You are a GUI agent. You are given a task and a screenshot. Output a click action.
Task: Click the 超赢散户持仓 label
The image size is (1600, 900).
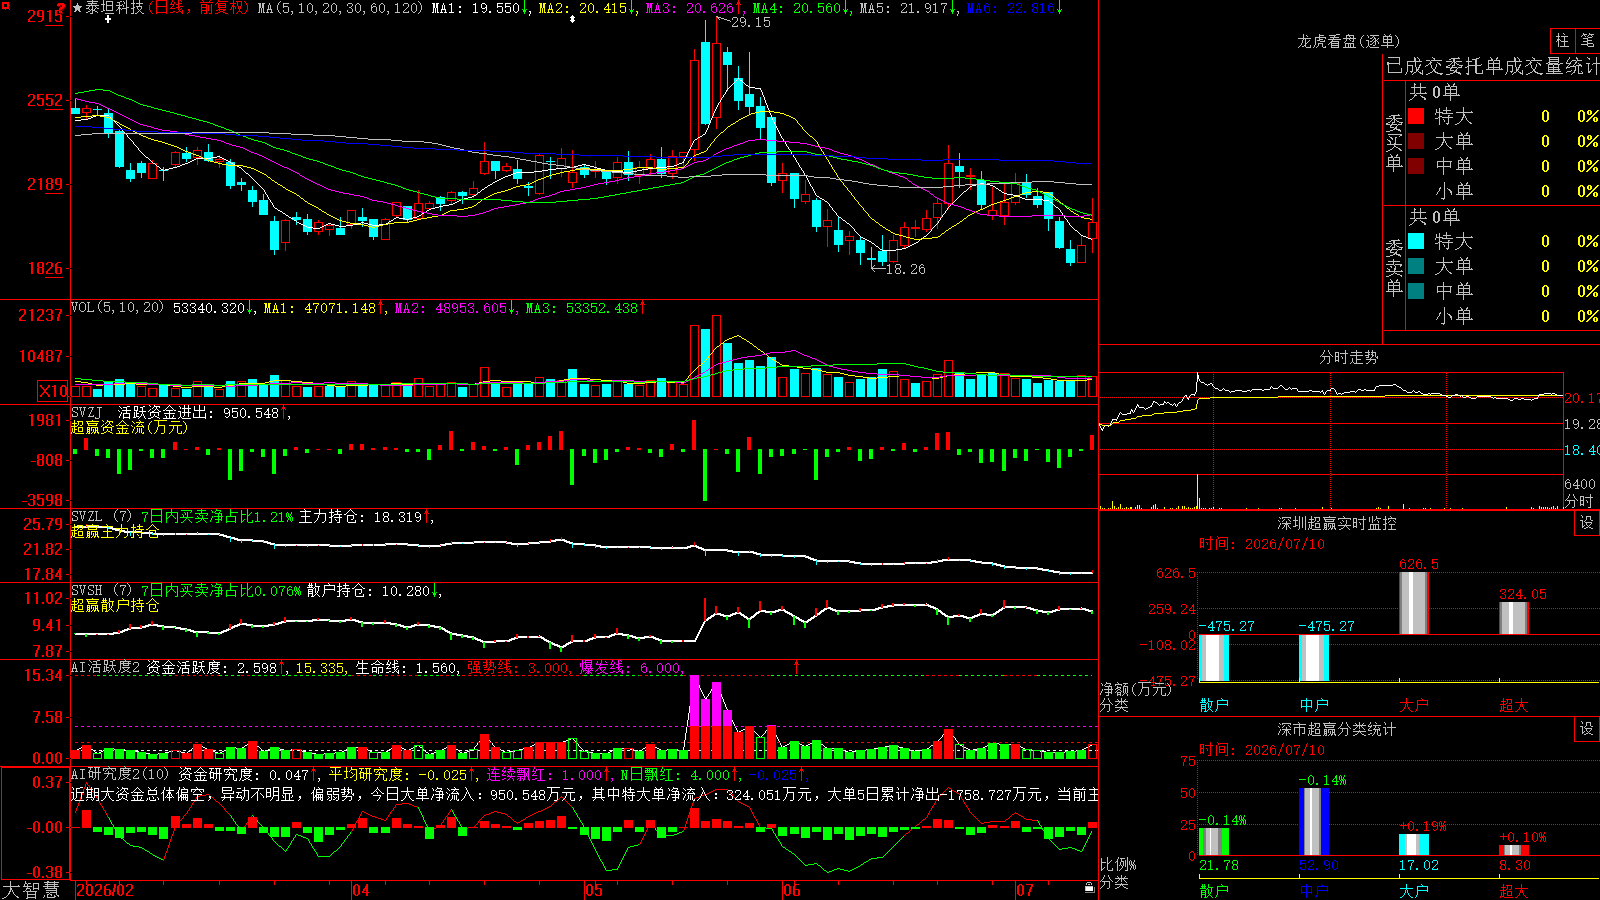click(x=115, y=605)
